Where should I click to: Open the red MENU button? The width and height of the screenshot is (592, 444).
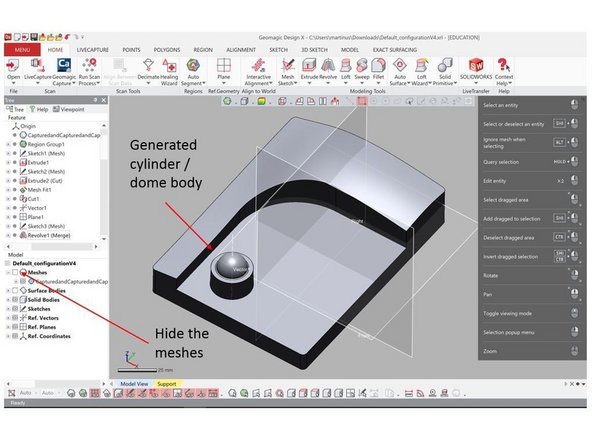click(22, 50)
